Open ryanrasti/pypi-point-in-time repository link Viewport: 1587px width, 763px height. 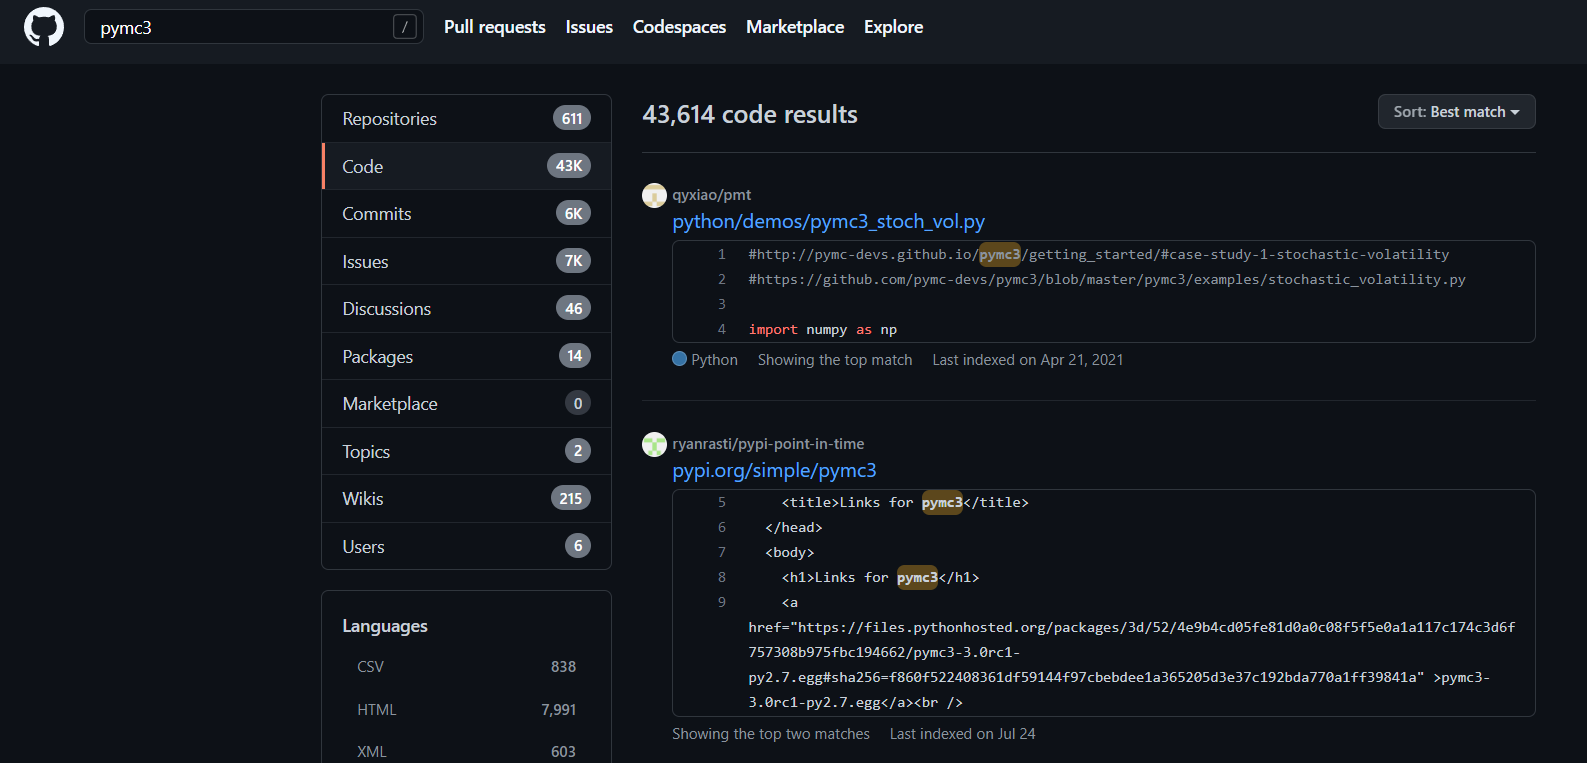pyautogui.click(x=768, y=444)
